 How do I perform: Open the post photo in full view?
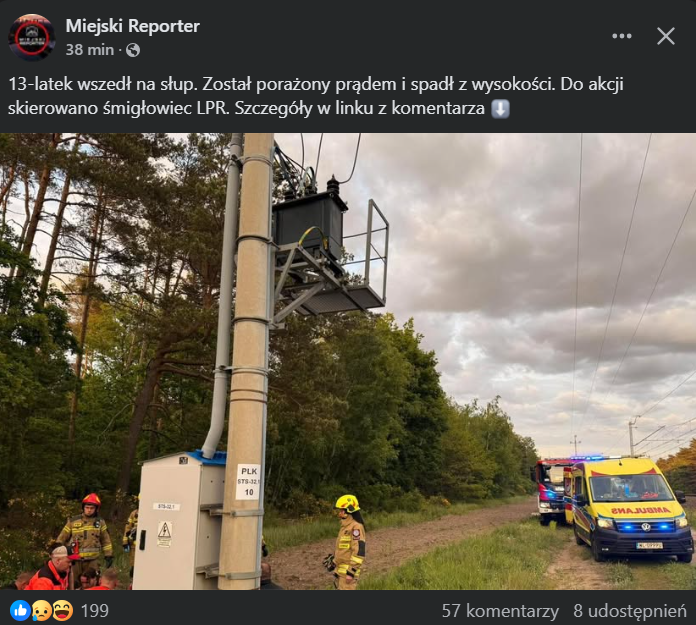point(348,361)
